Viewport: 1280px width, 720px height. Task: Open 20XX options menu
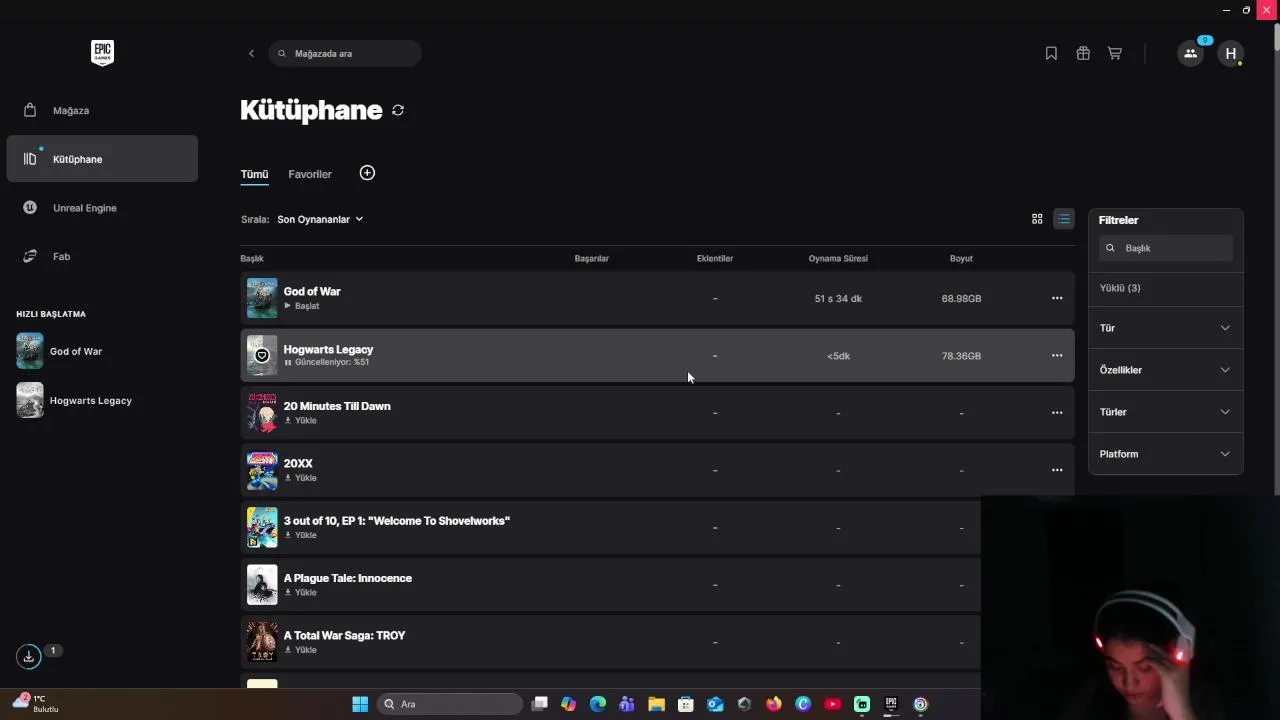[1057, 470]
